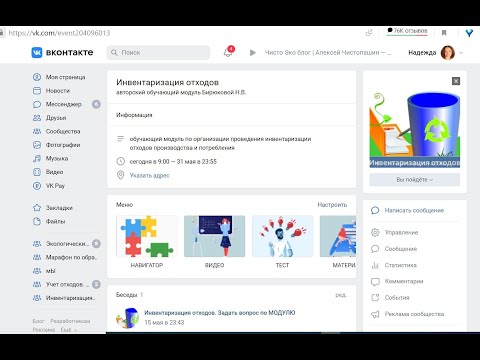Open the ВИДЕО menu tile
The image size is (480, 360).
(214, 242)
